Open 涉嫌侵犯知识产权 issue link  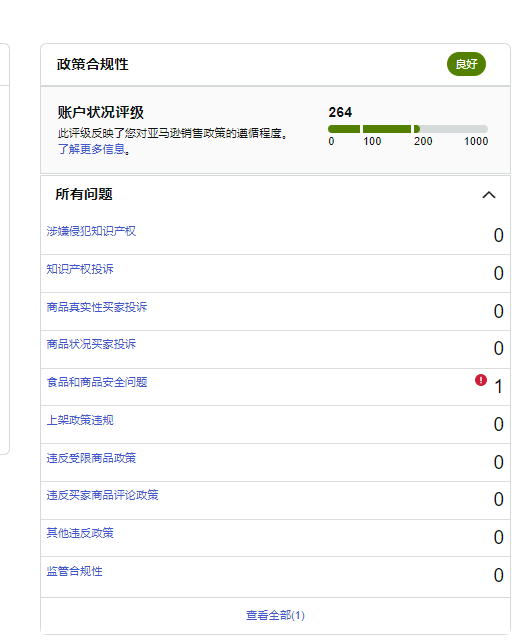pyautogui.click(x=91, y=231)
